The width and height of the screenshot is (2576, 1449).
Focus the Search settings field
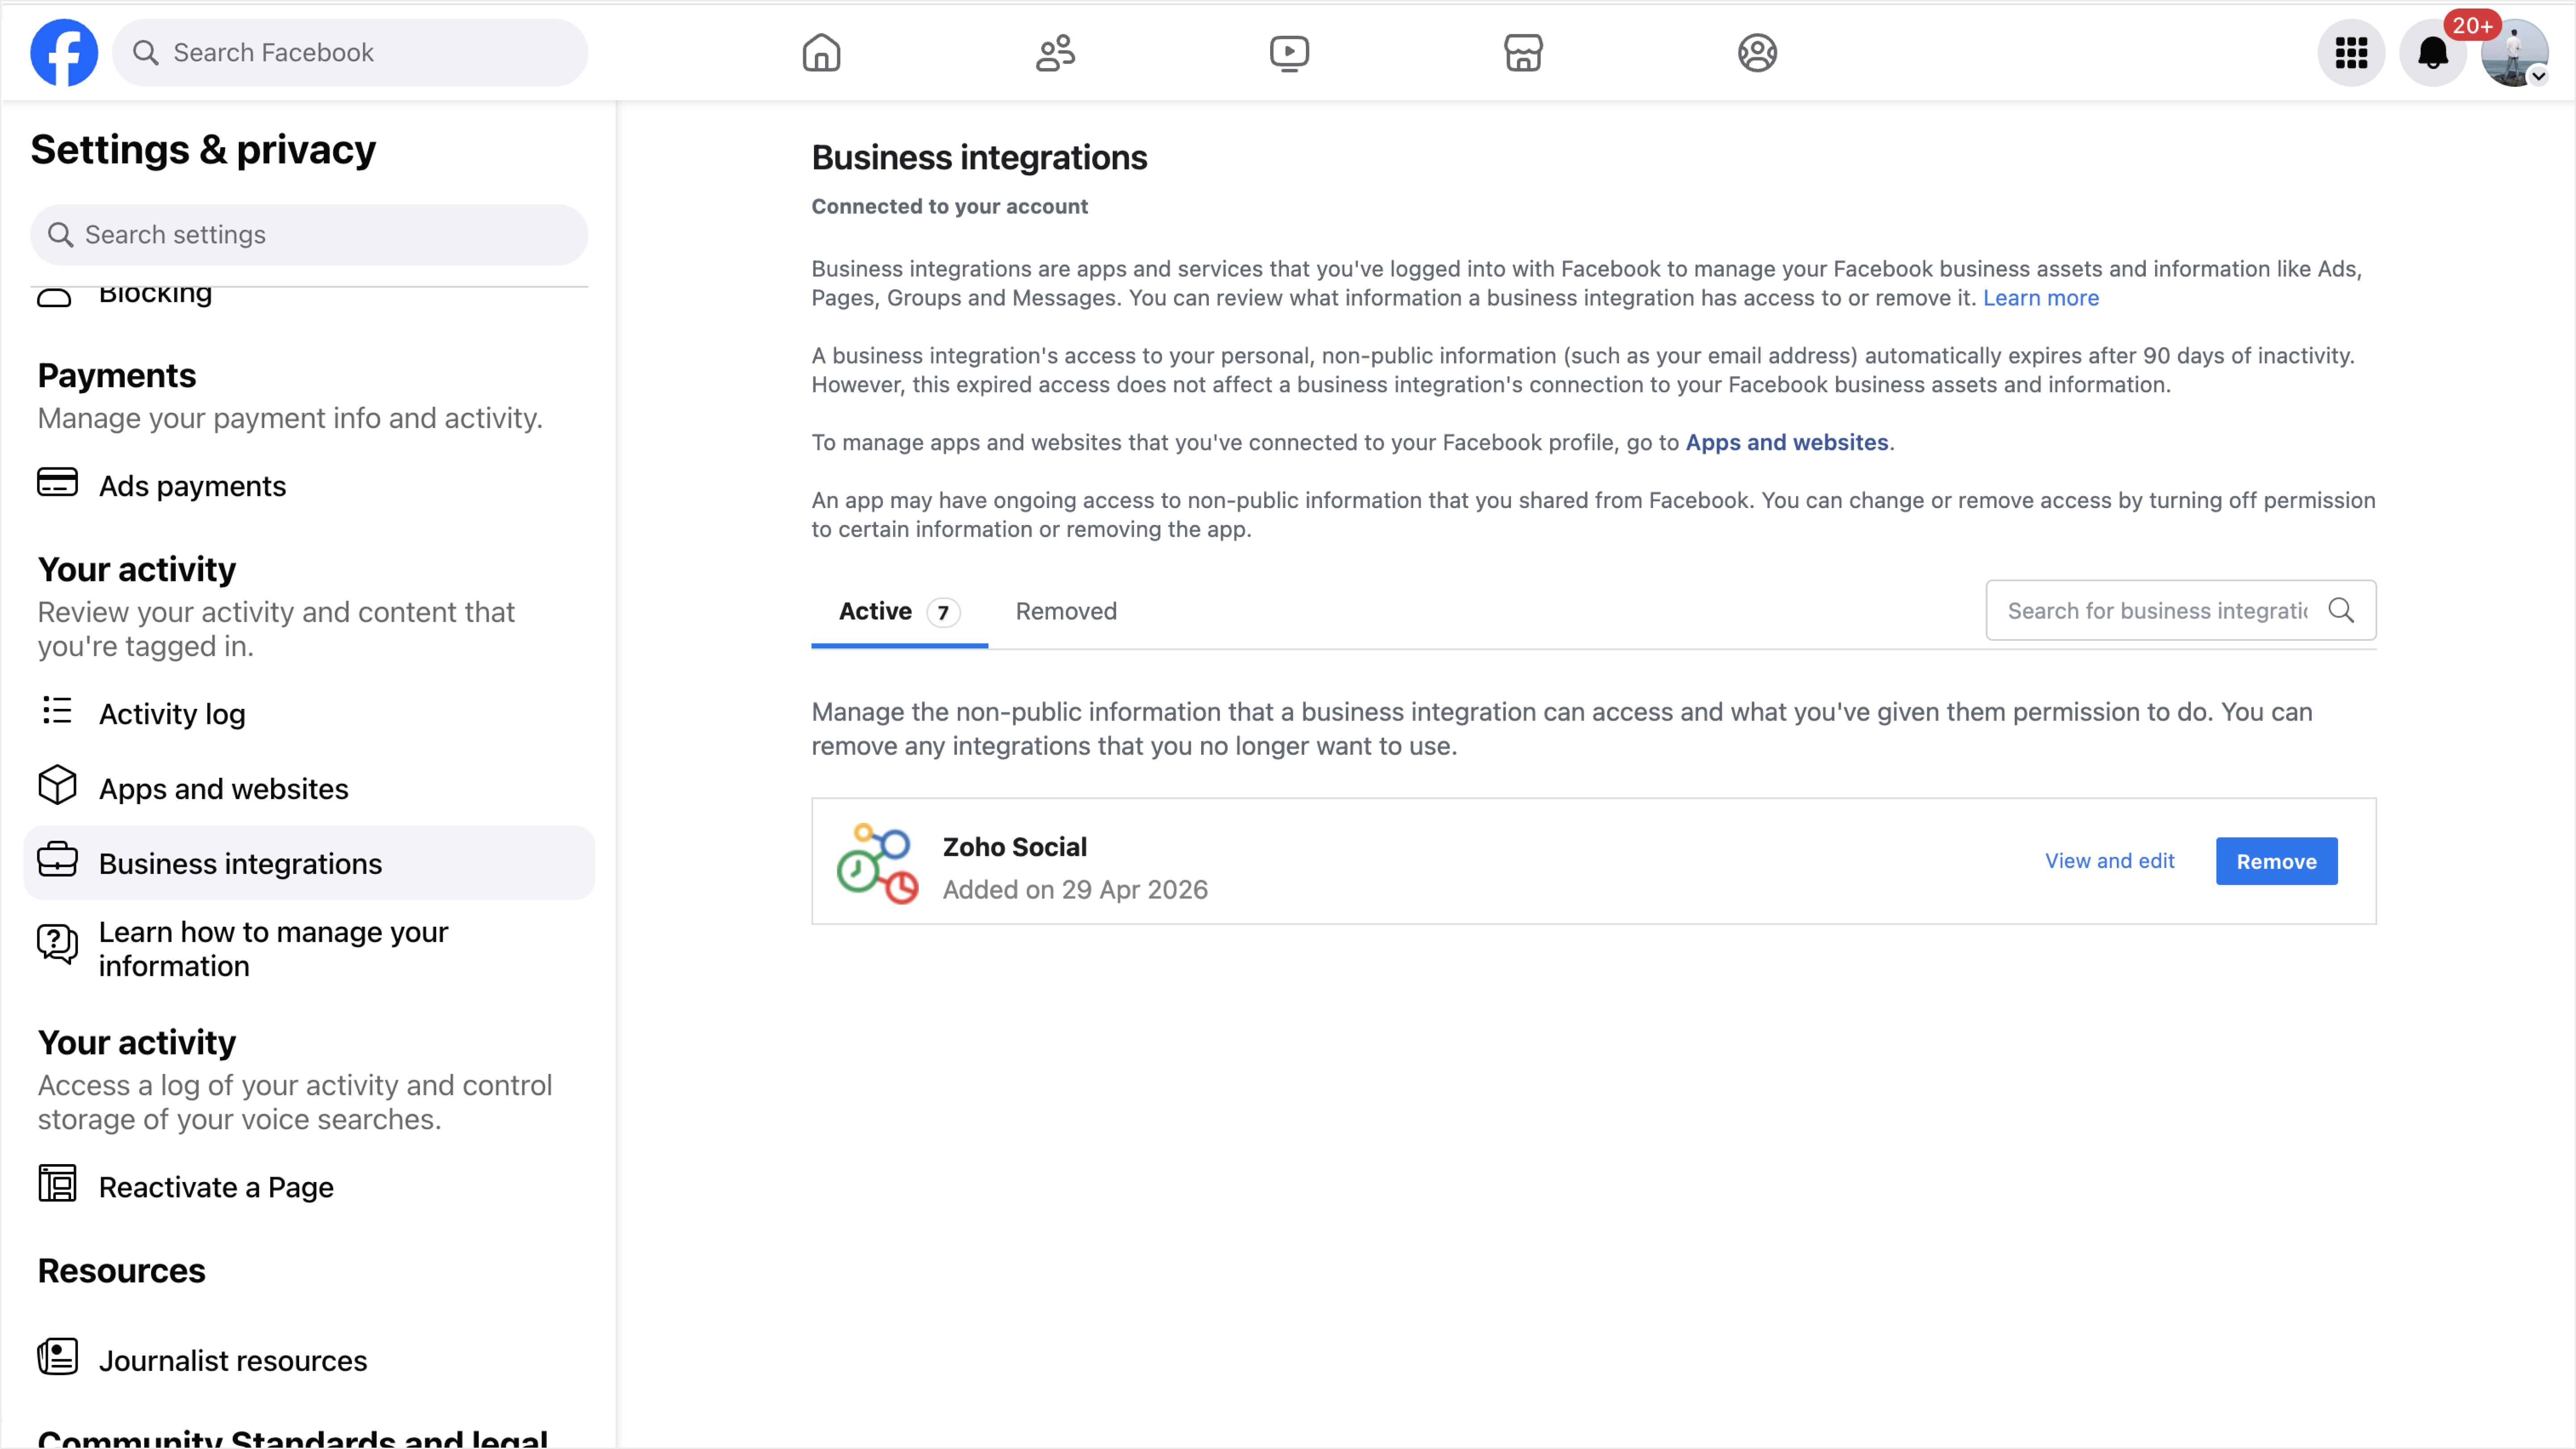(x=309, y=235)
